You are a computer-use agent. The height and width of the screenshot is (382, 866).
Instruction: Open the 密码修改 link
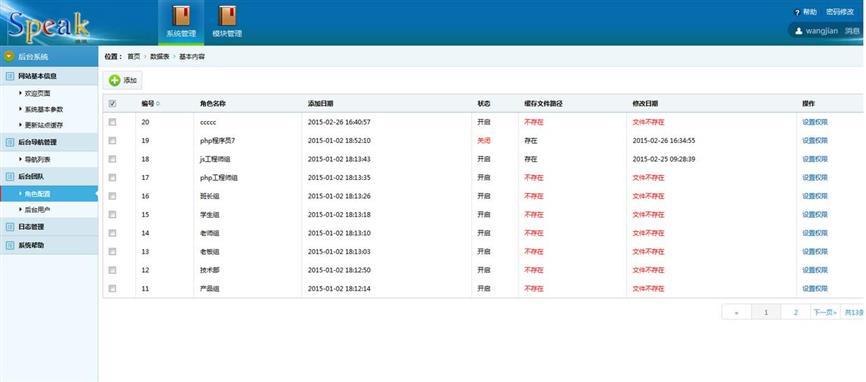pos(840,12)
